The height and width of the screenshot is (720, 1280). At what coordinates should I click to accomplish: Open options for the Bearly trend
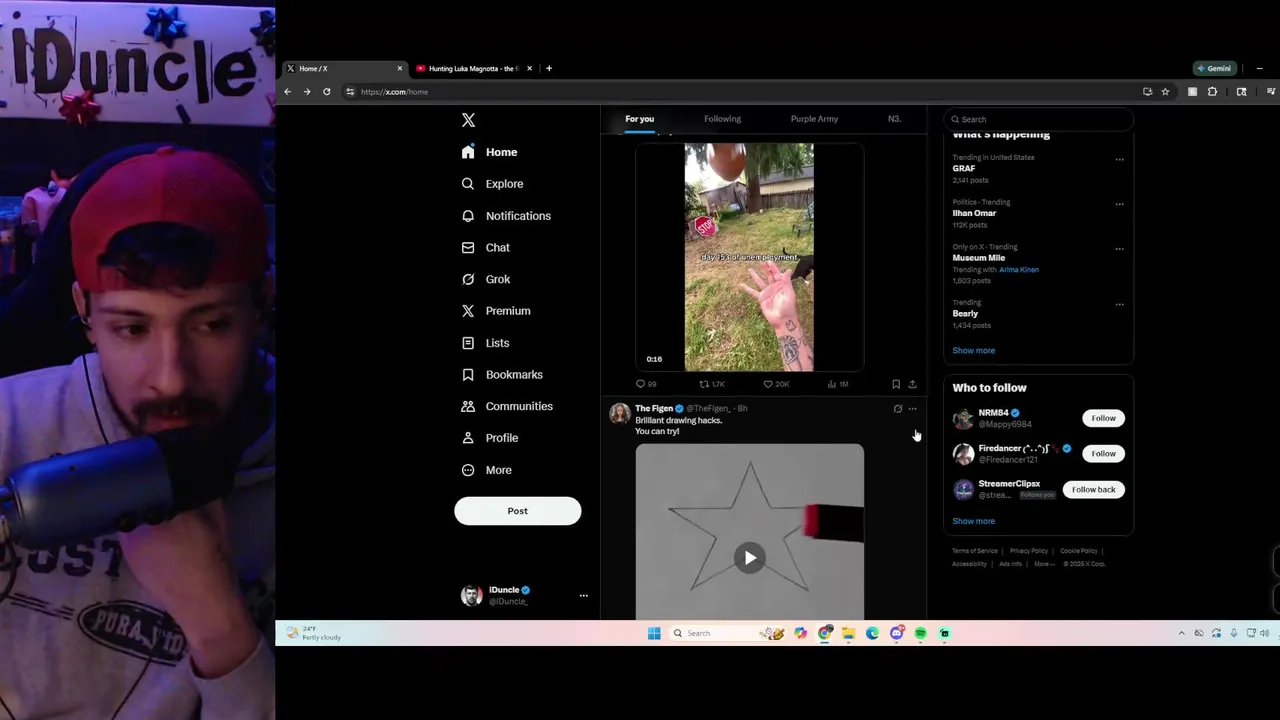(1119, 304)
